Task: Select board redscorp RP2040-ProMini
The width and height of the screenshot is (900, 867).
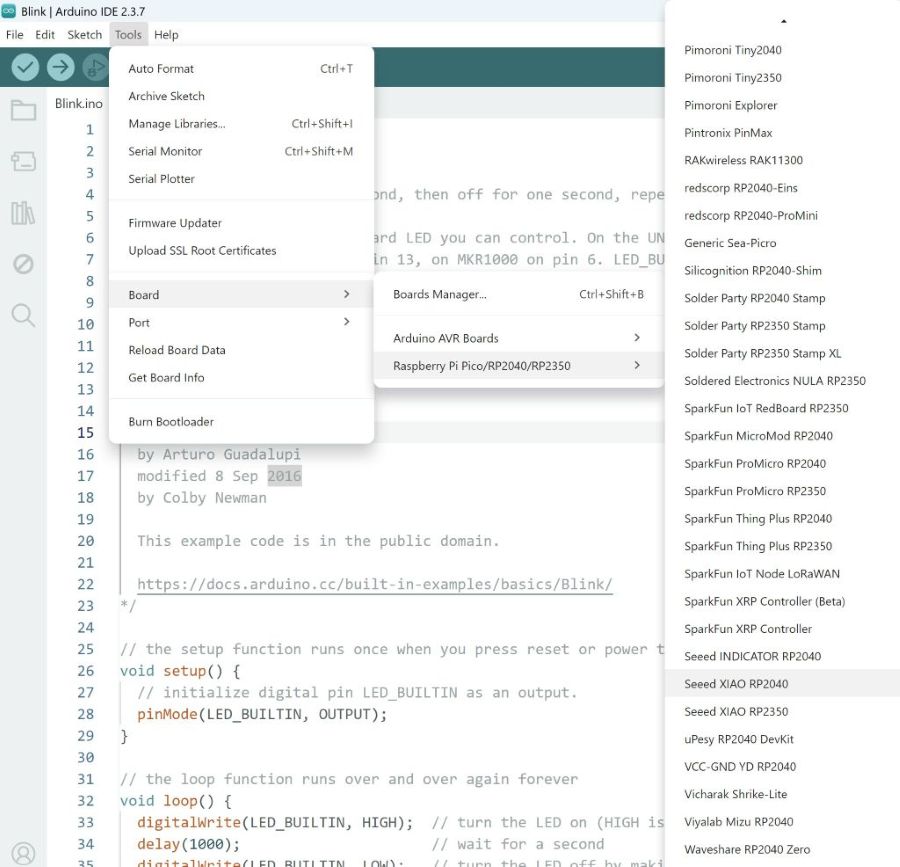Action: 782,215
